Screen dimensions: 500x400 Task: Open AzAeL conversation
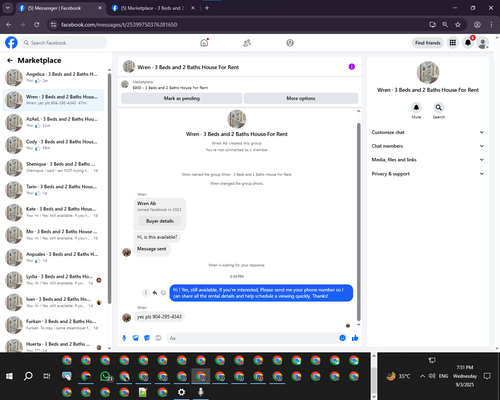(53, 122)
